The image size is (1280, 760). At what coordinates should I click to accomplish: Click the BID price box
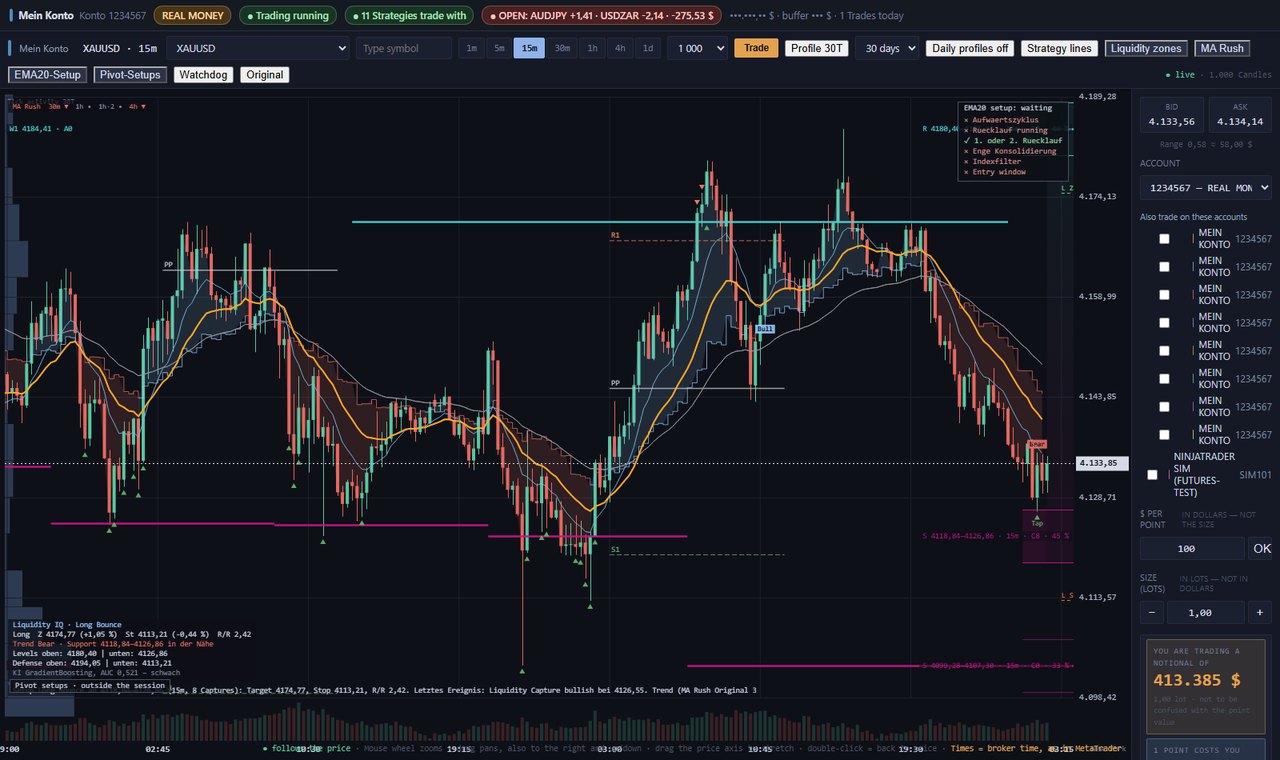point(1171,115)
